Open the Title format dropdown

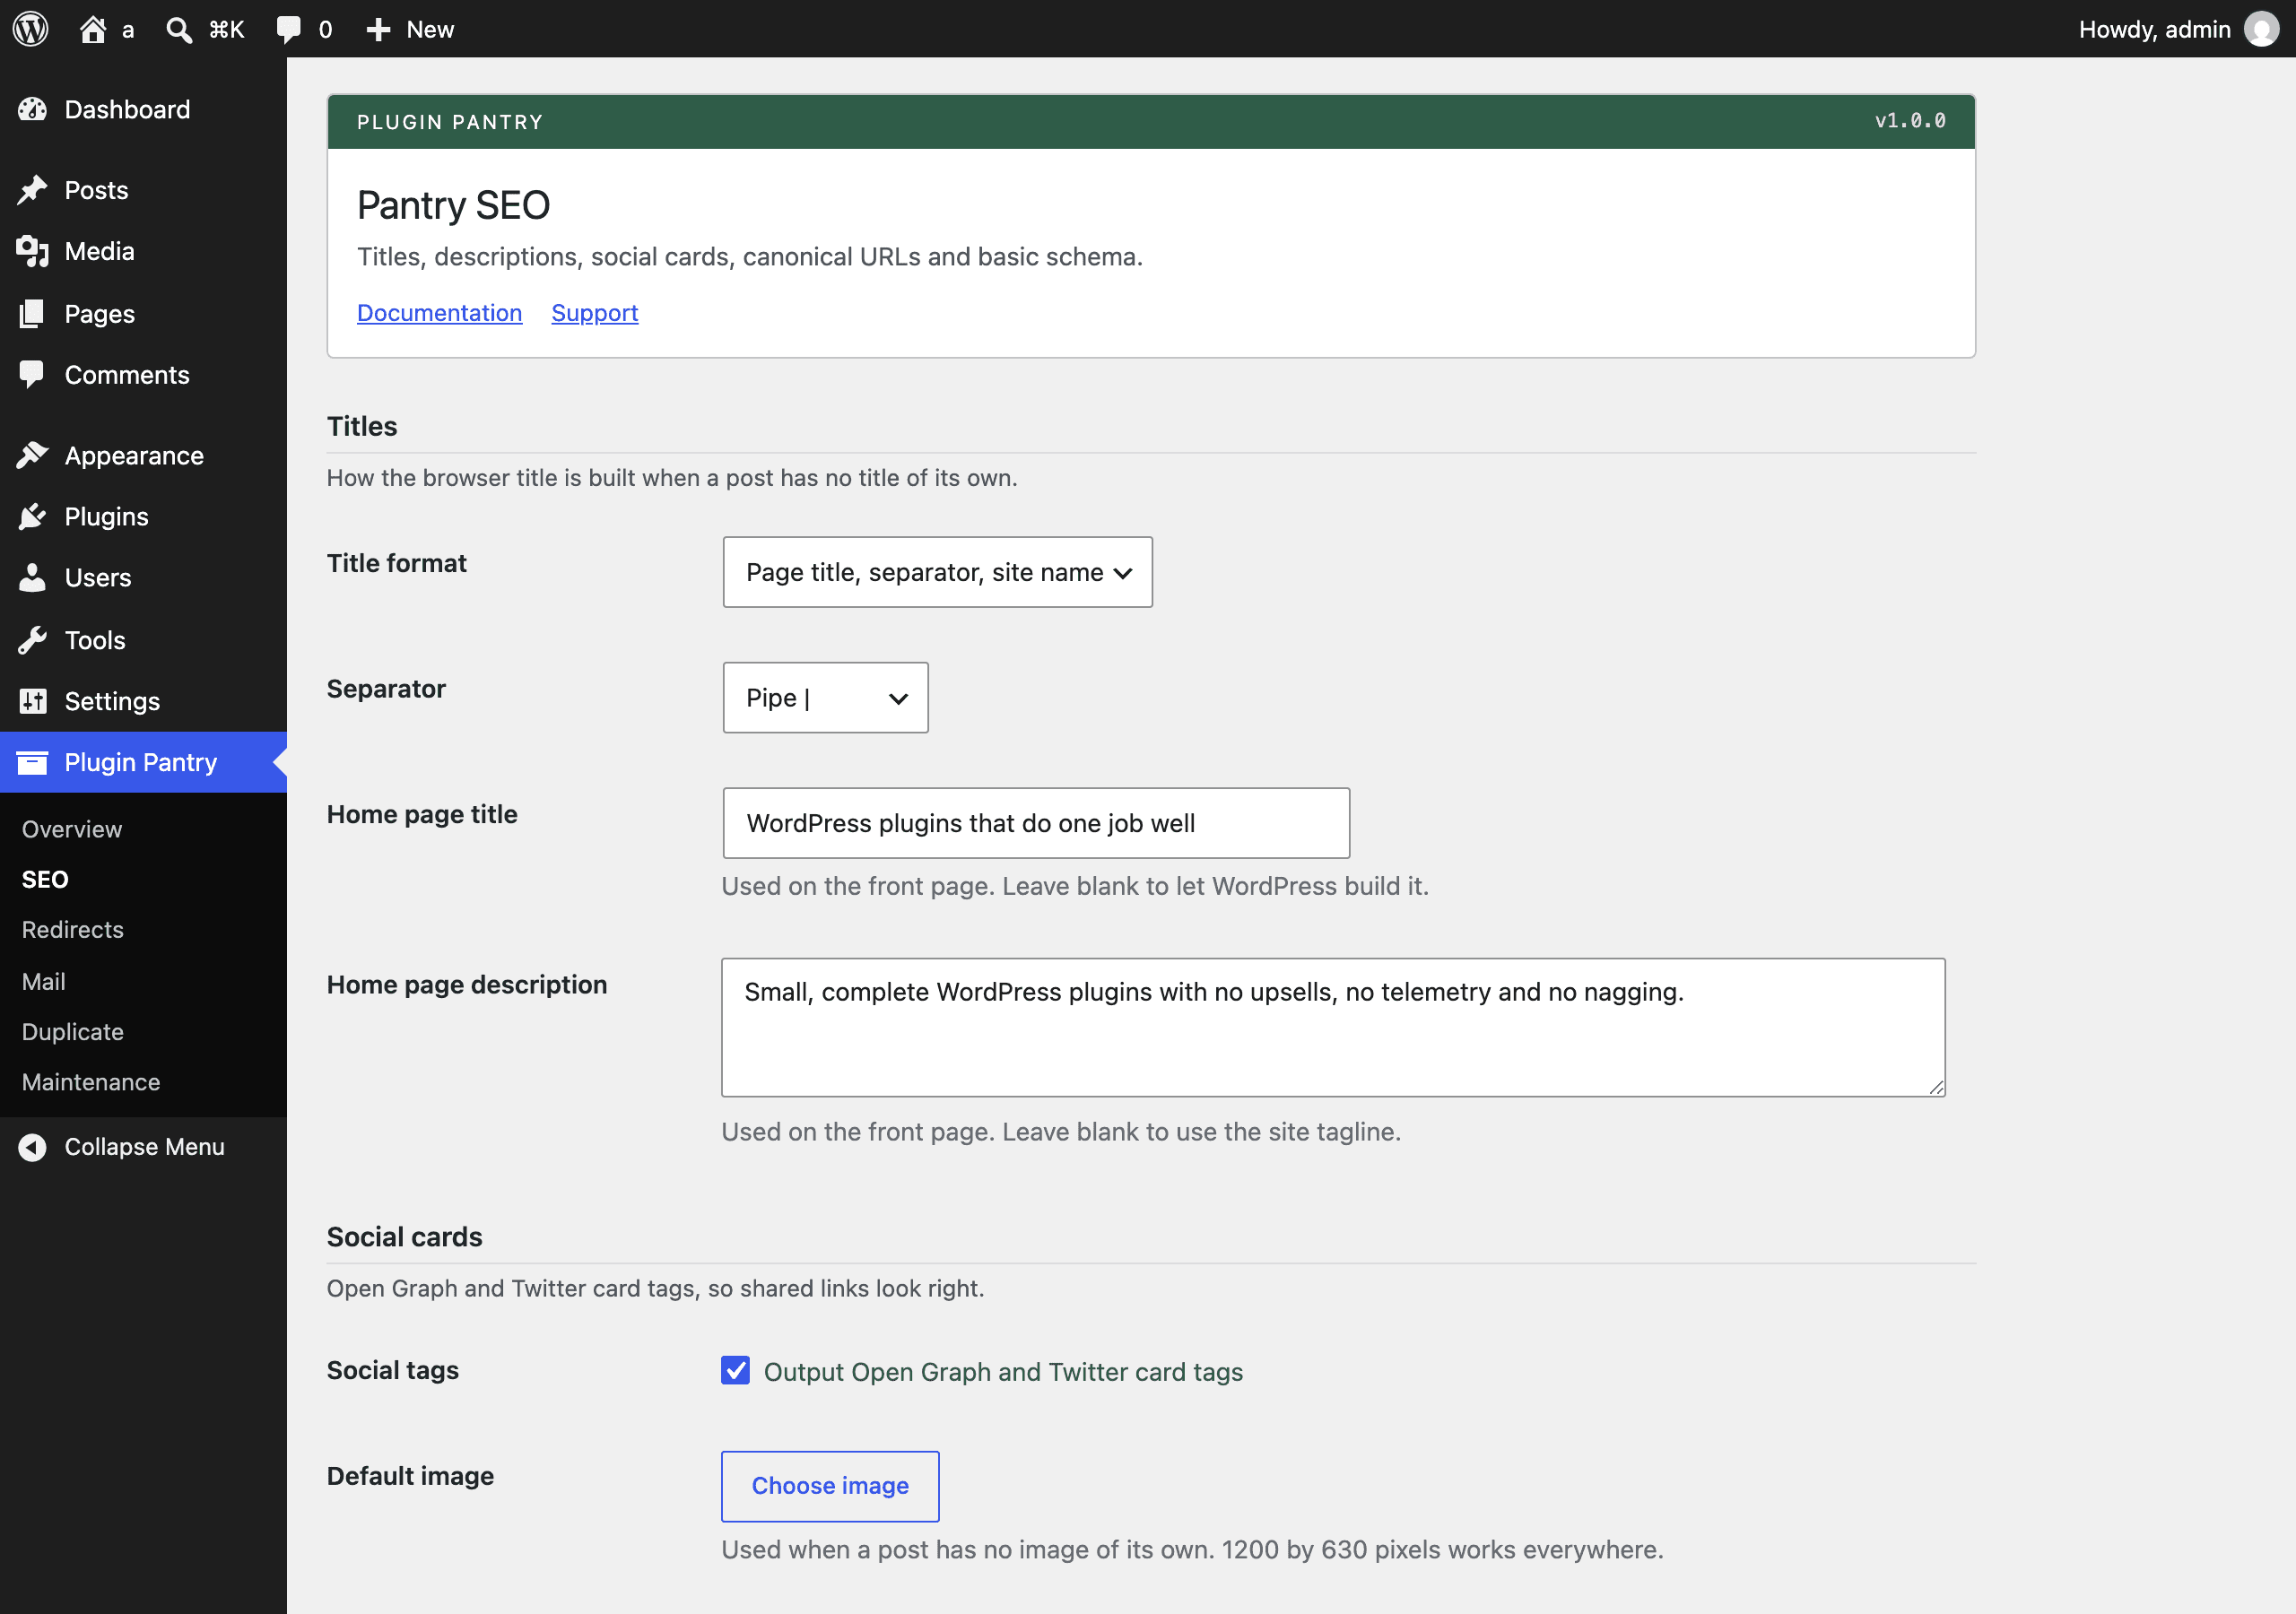(x=937, y=572)
